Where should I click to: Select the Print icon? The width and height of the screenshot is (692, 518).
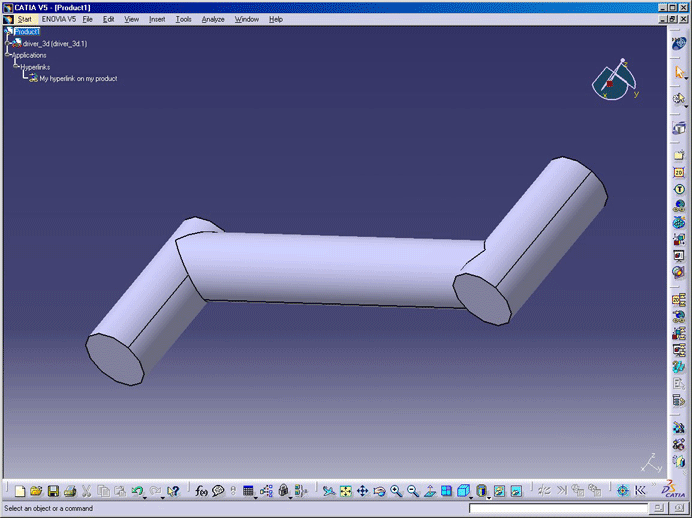tap(70, 491)
